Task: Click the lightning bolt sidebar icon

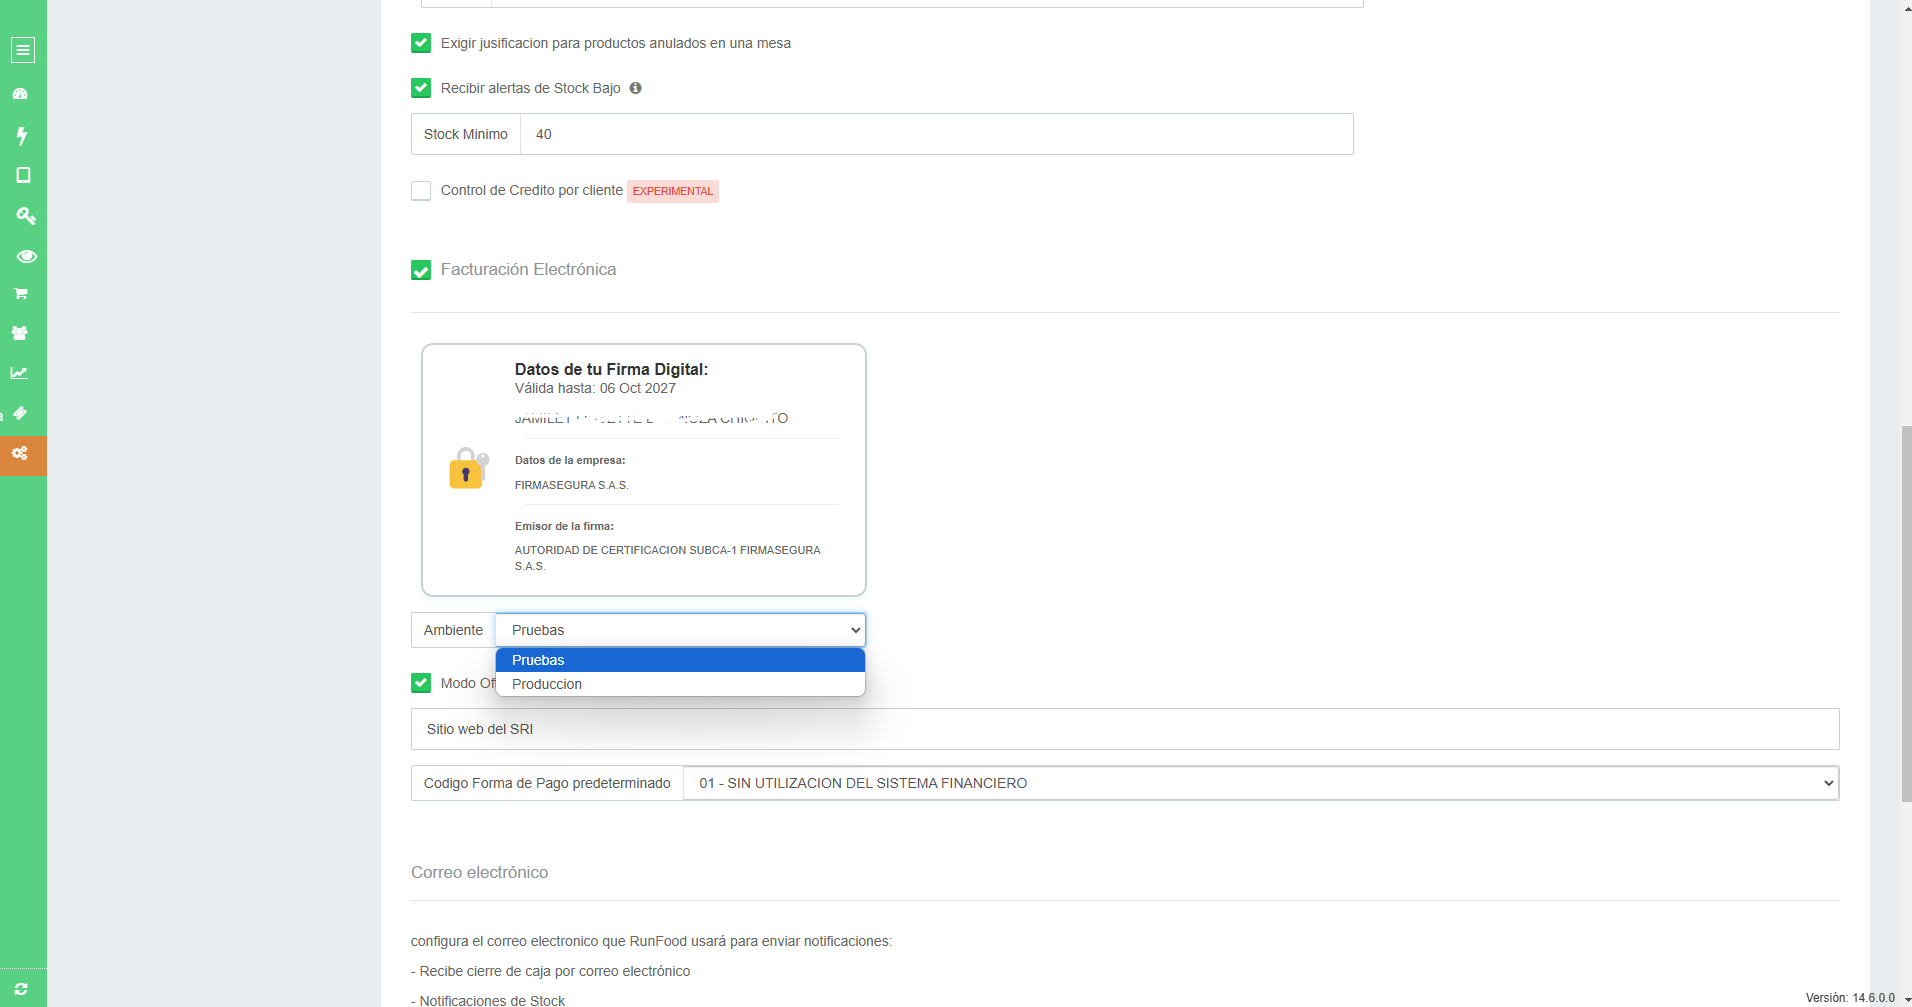Action: (22, 135)
